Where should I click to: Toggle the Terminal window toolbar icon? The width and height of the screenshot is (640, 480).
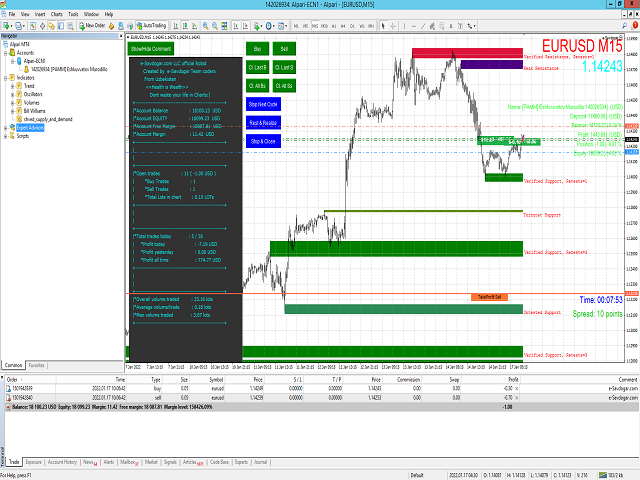61,26
